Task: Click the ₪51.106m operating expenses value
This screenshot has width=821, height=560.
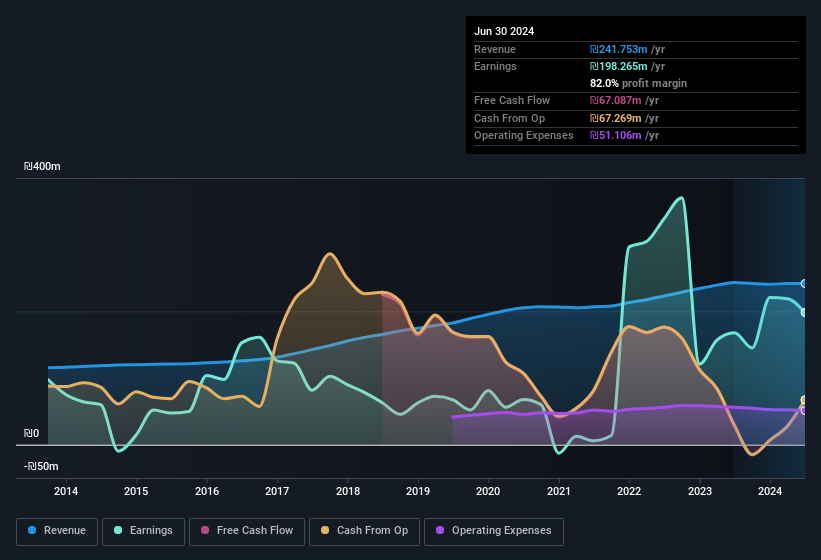Action: [x=615, y=136]
